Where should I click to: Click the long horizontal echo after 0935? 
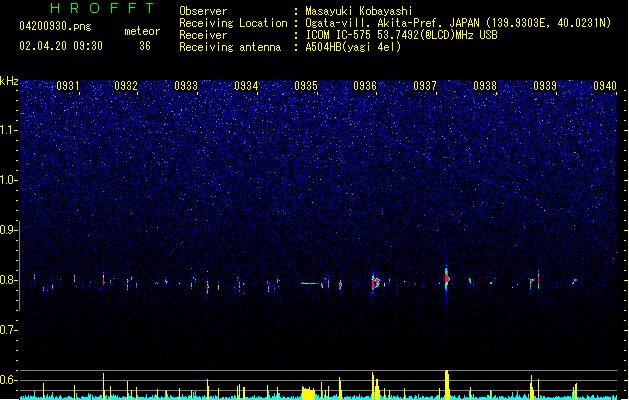pos(311,284)
